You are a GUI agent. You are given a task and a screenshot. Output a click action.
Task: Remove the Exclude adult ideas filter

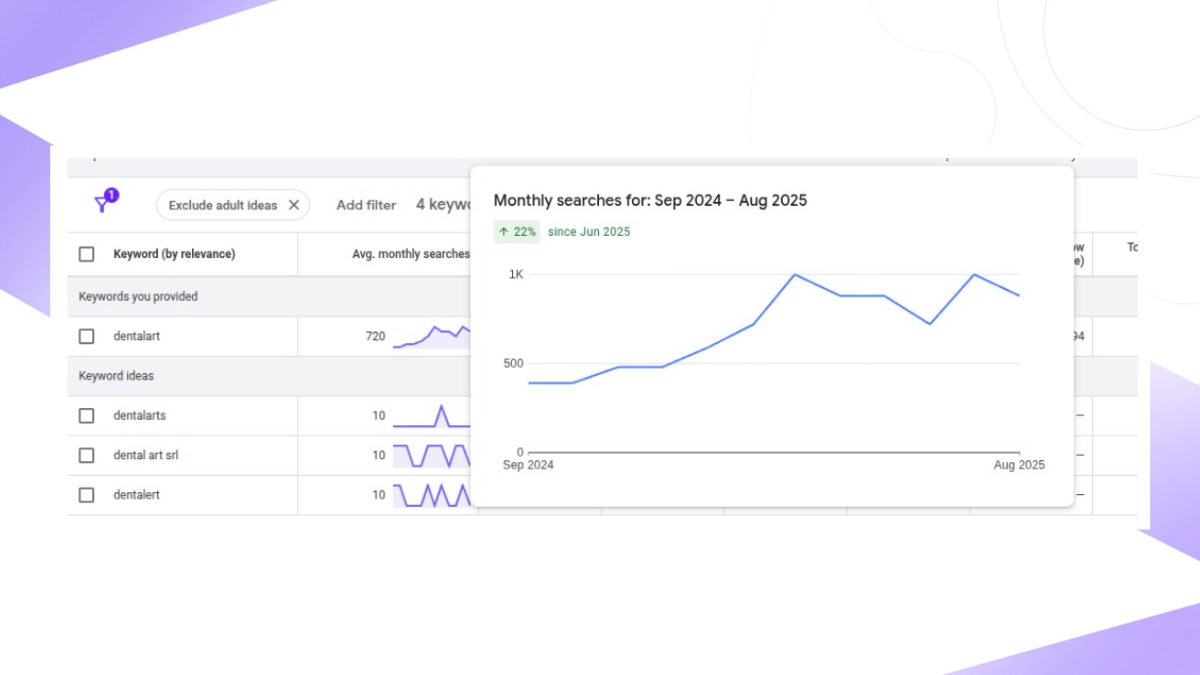pyautogui.click(x=294, y=205)
